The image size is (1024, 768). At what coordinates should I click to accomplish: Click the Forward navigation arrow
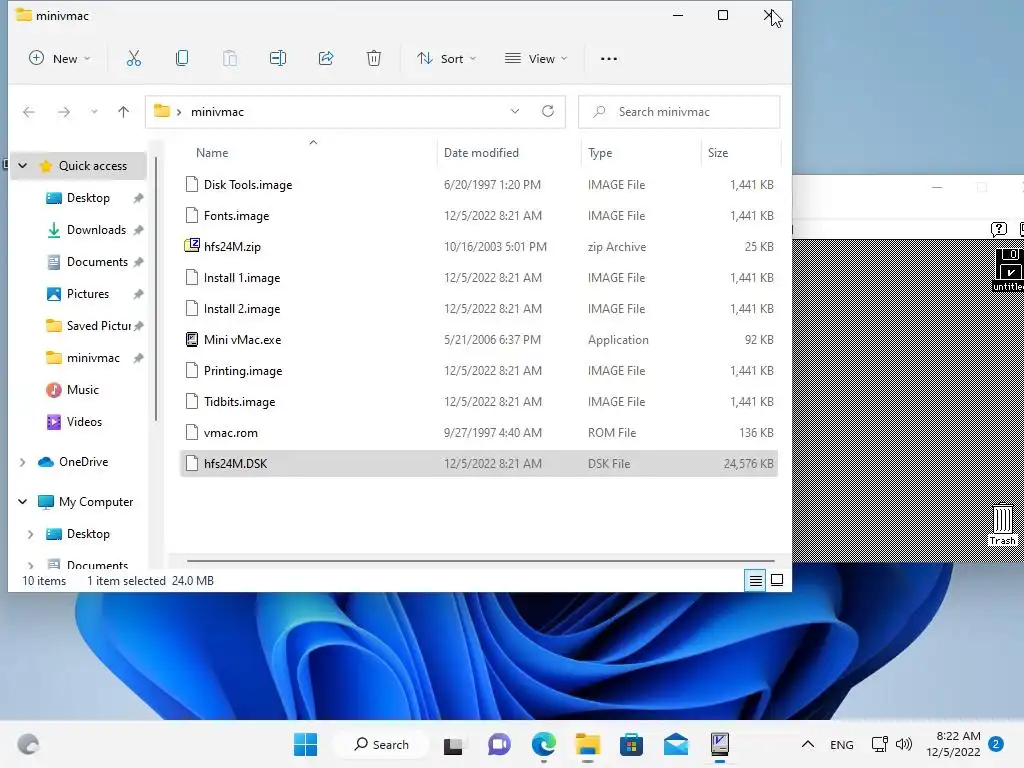pos(63,112)
